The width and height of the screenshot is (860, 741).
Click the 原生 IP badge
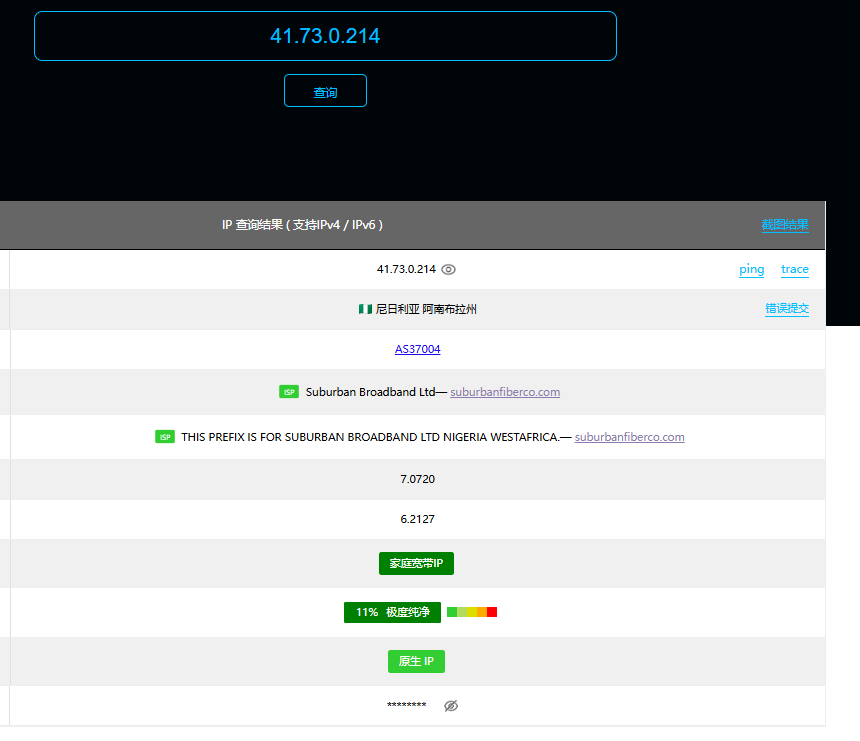416,661
